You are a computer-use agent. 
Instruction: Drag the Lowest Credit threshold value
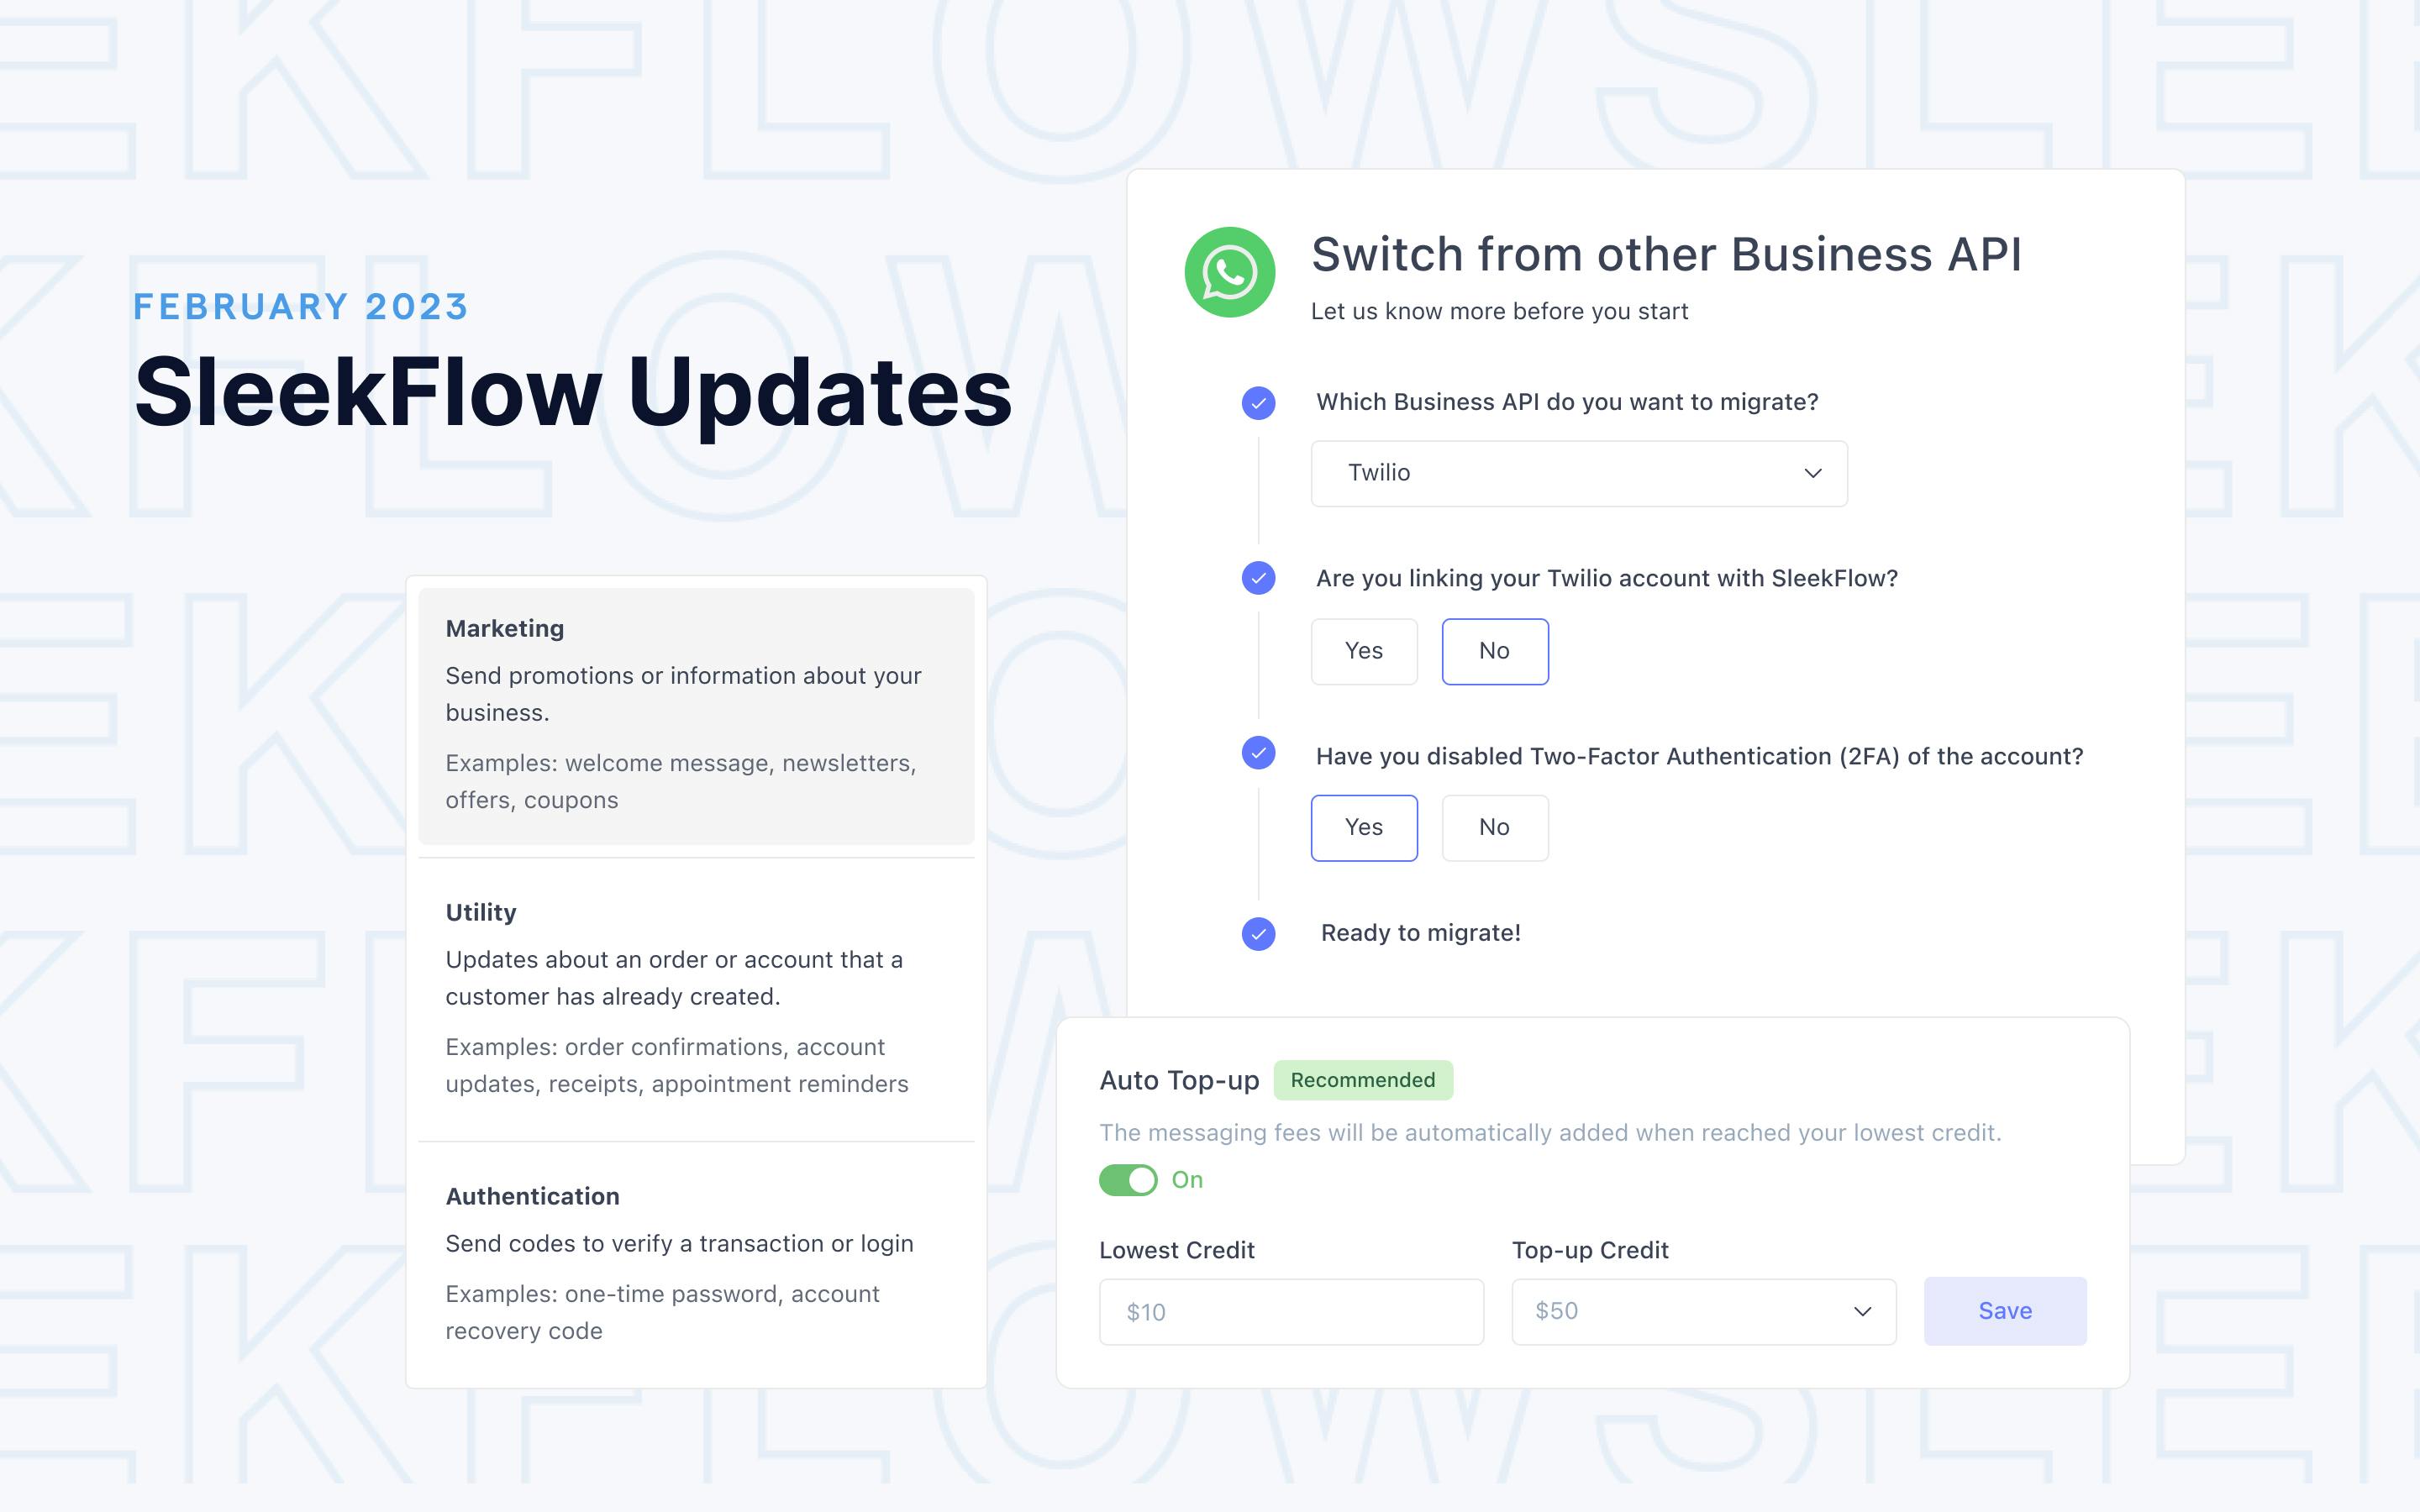tap(1289, 1310)
